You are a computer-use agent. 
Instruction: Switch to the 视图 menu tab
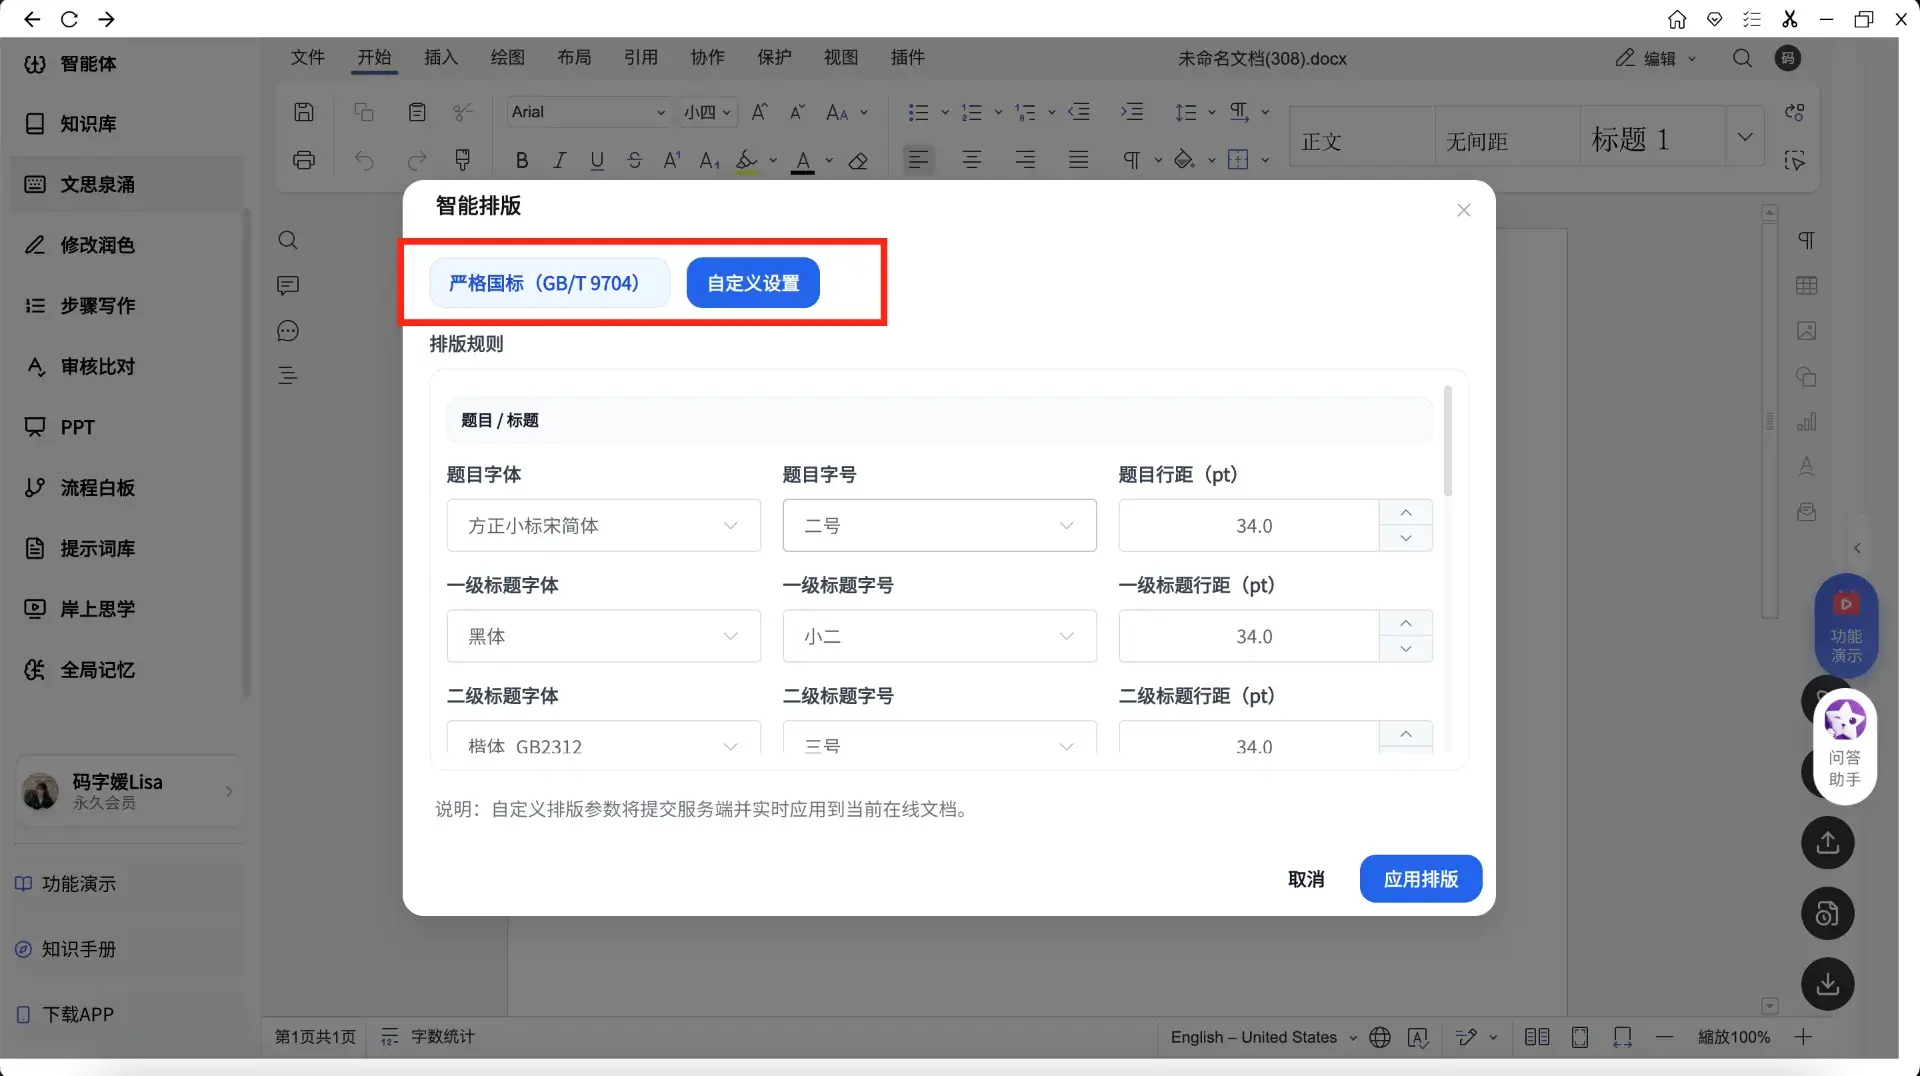tap(840, 58)
